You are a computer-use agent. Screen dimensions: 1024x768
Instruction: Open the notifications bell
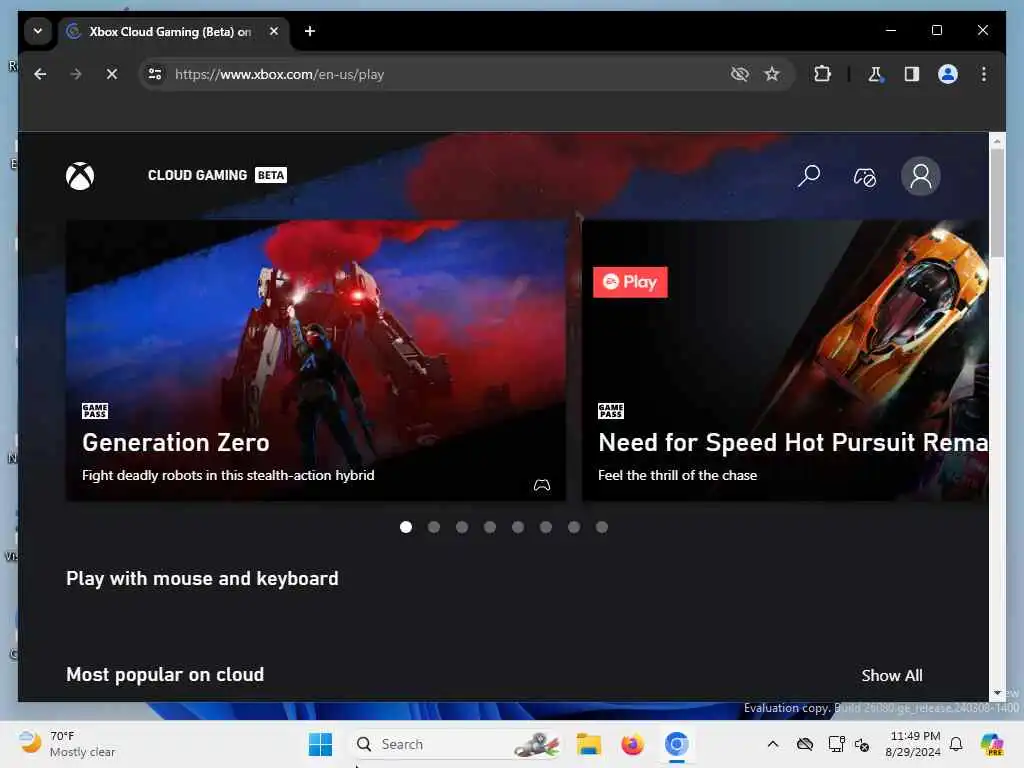point(956,744)
